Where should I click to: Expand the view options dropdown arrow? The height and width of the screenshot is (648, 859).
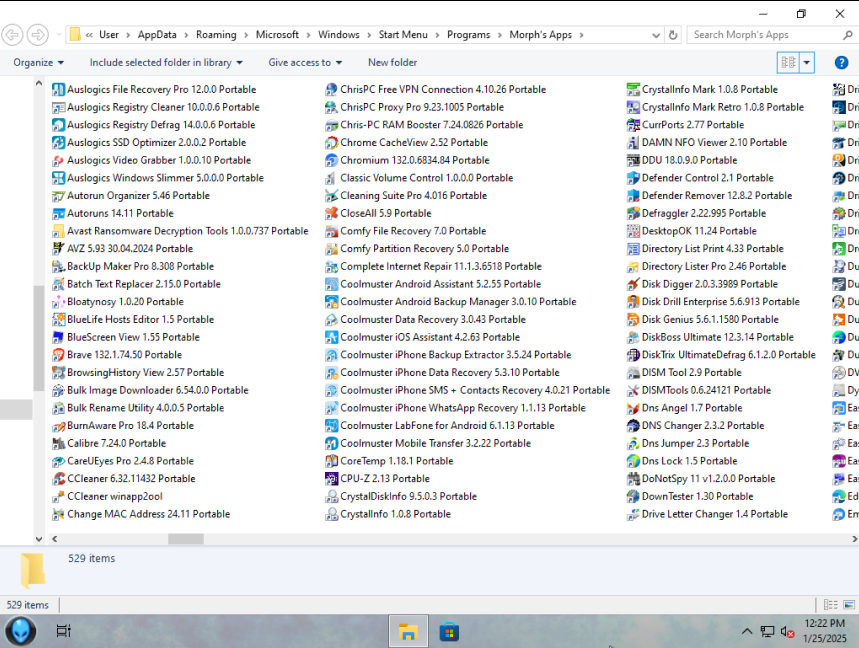point(806,62)
